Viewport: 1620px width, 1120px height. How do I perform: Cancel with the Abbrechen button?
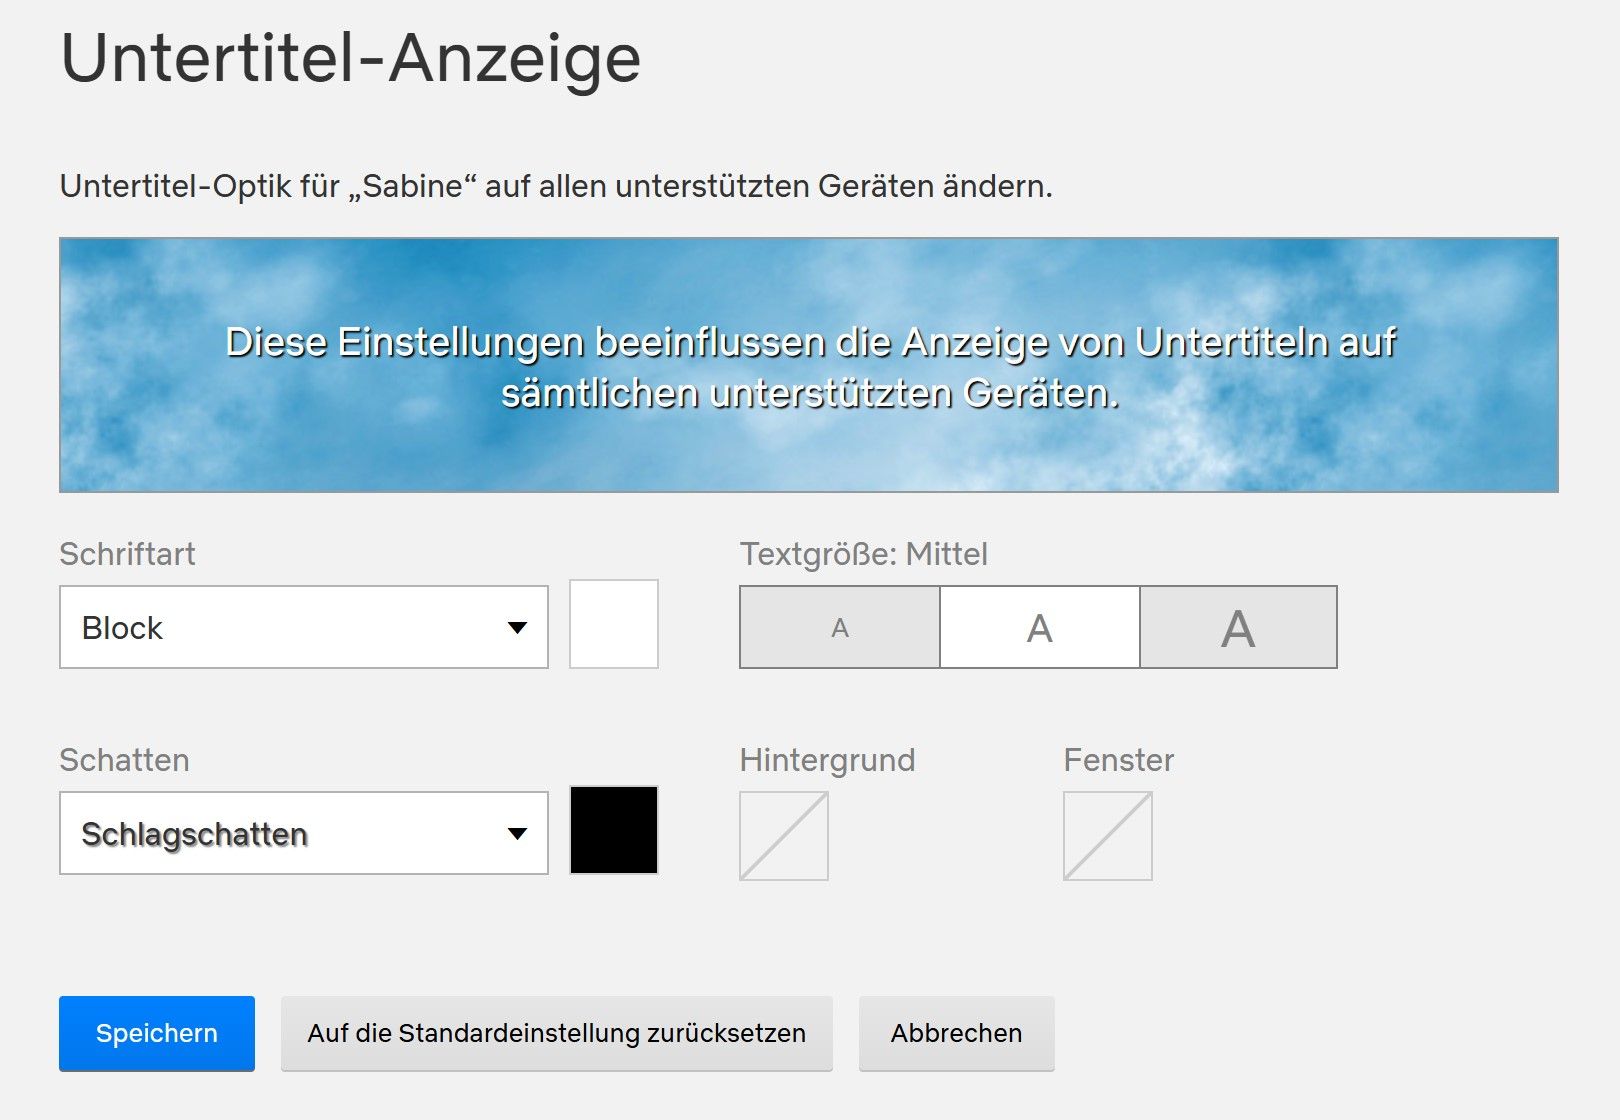click(x=957, y=1033)
